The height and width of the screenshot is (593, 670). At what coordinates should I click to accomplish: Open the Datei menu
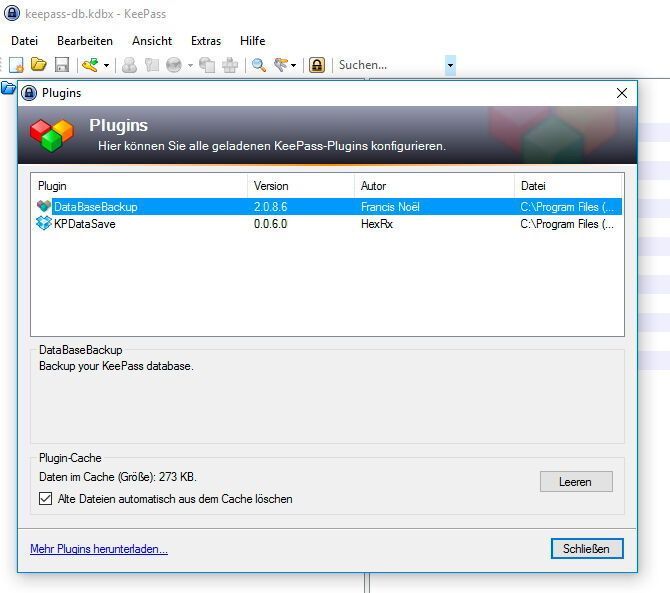[24, 41]
